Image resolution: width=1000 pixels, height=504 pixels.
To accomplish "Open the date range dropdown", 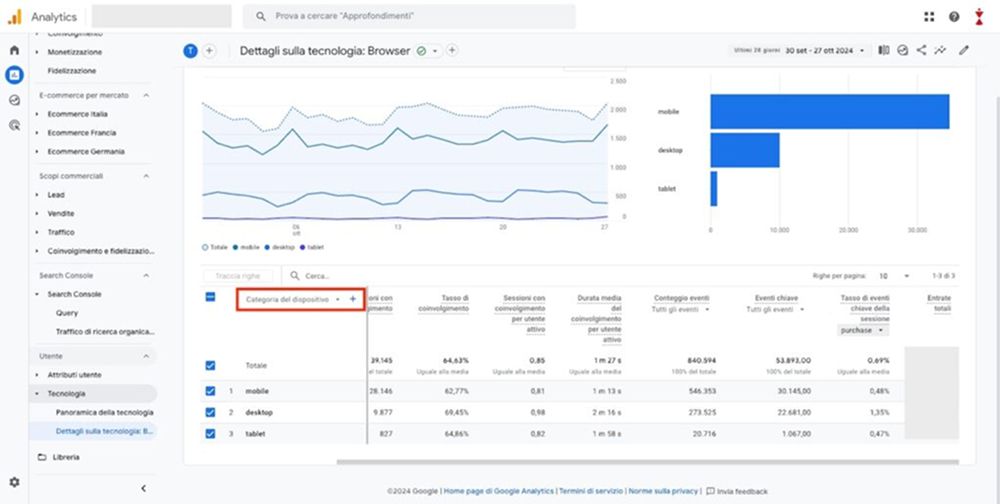I will click(x=825, y=50).
